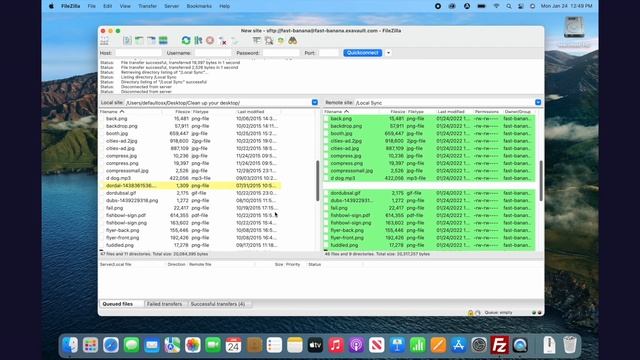Open the Bookmarks menu

[199, 6]
